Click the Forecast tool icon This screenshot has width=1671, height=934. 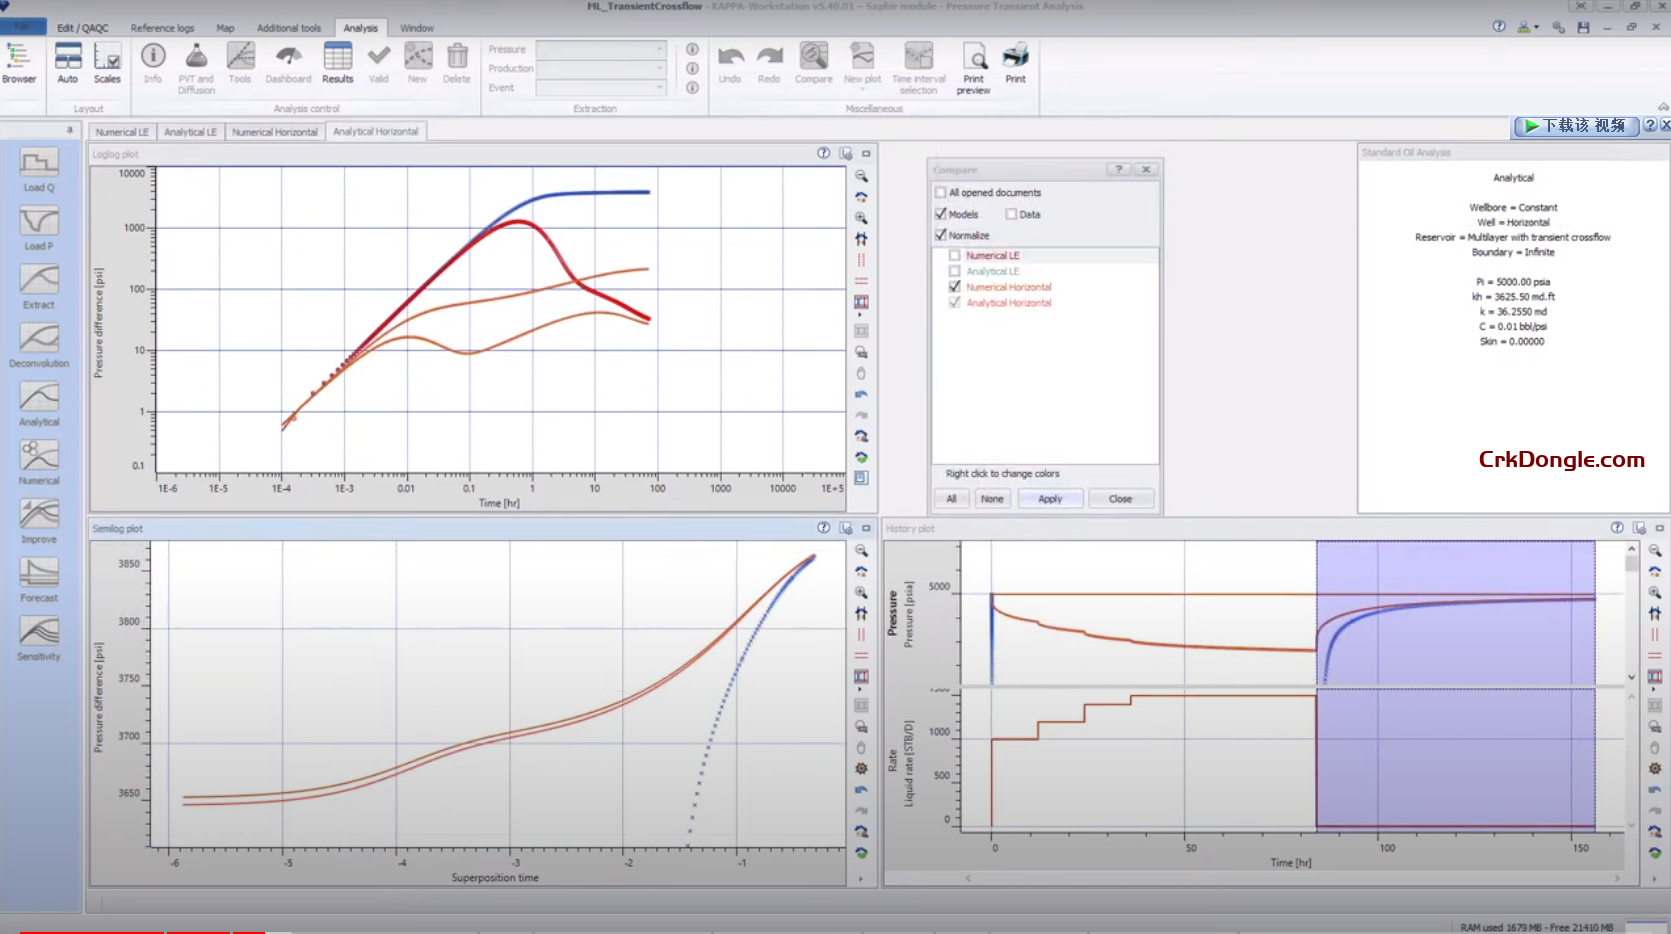click(x=39, y=574)
